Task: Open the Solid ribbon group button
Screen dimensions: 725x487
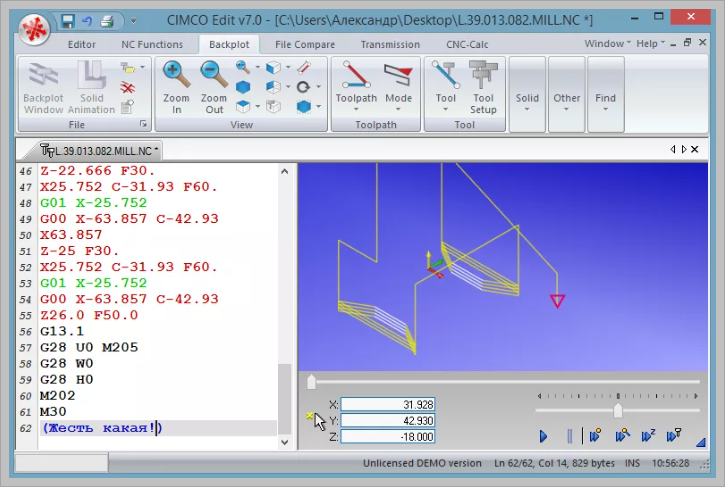Action: coord(527,94)
